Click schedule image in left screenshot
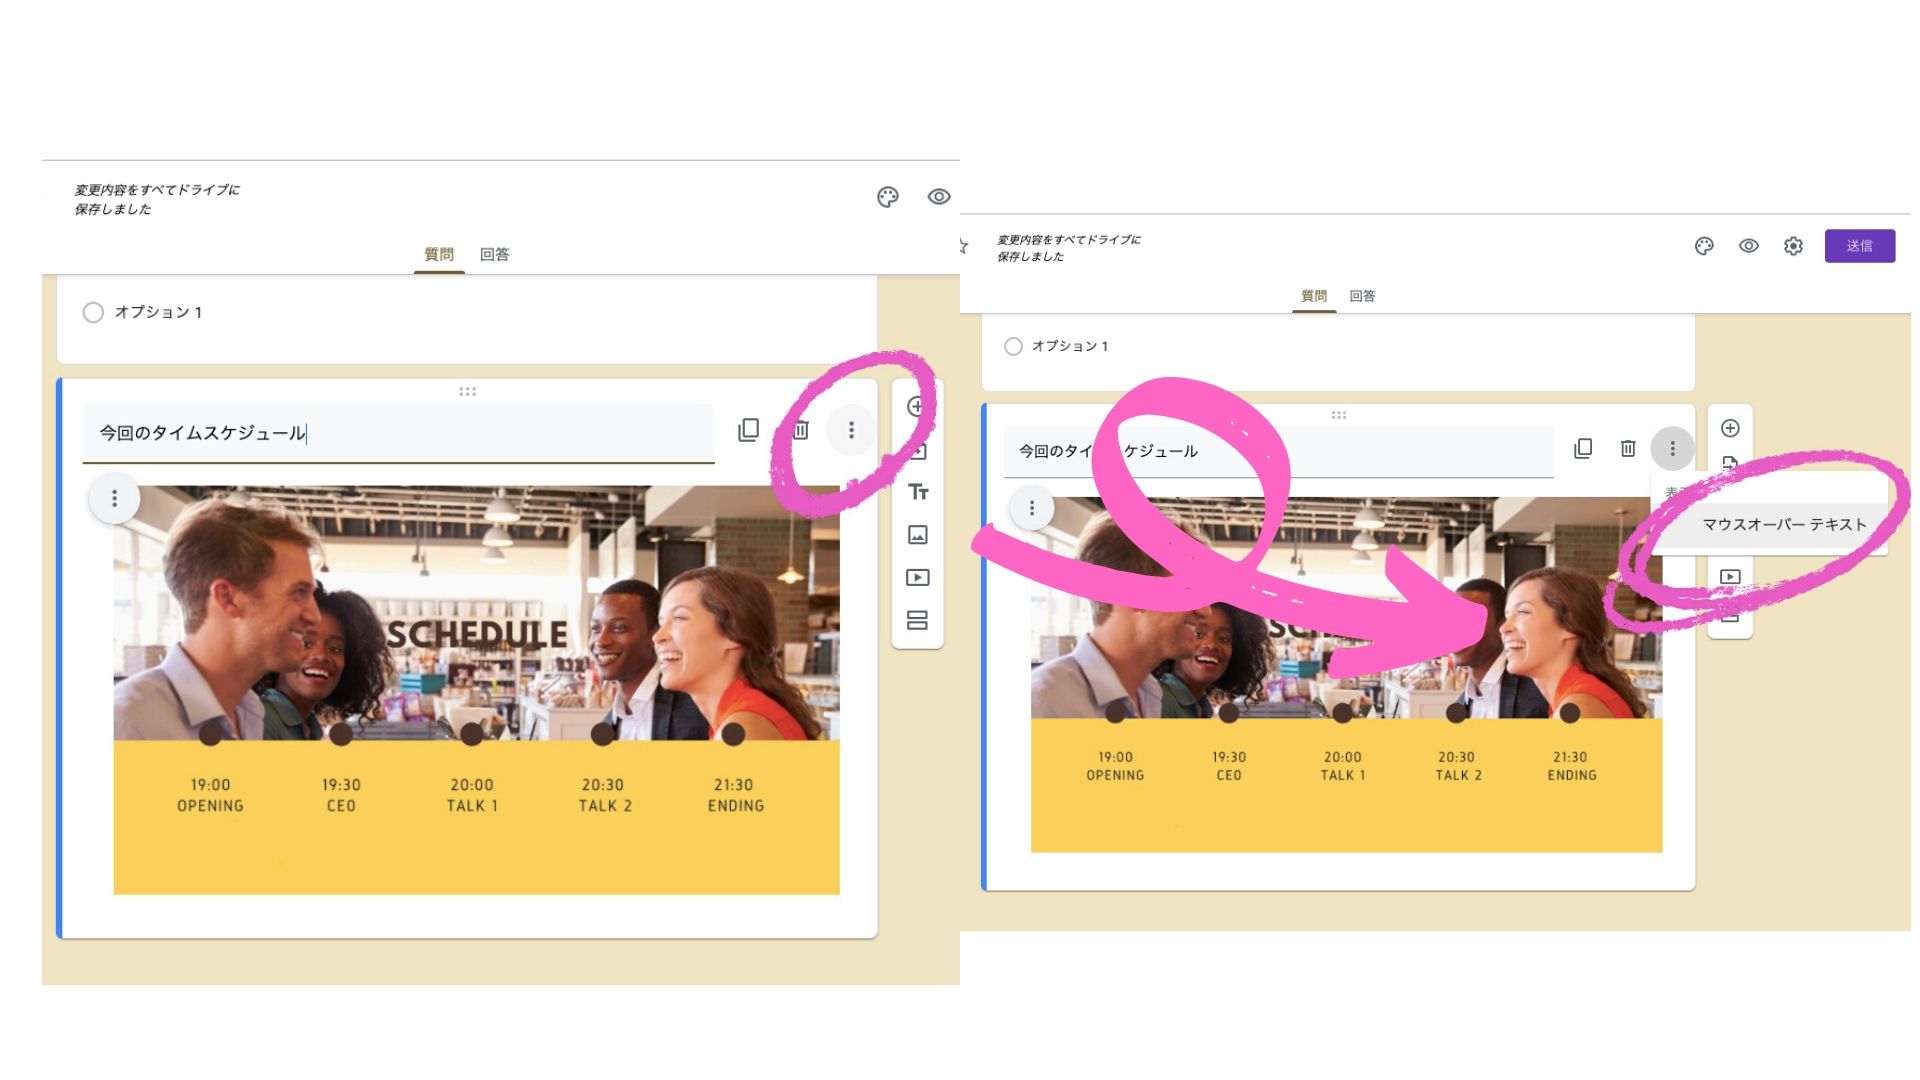Image resolution: width=1920 pixels, height=1080 pixels. [x=476, y=690]
